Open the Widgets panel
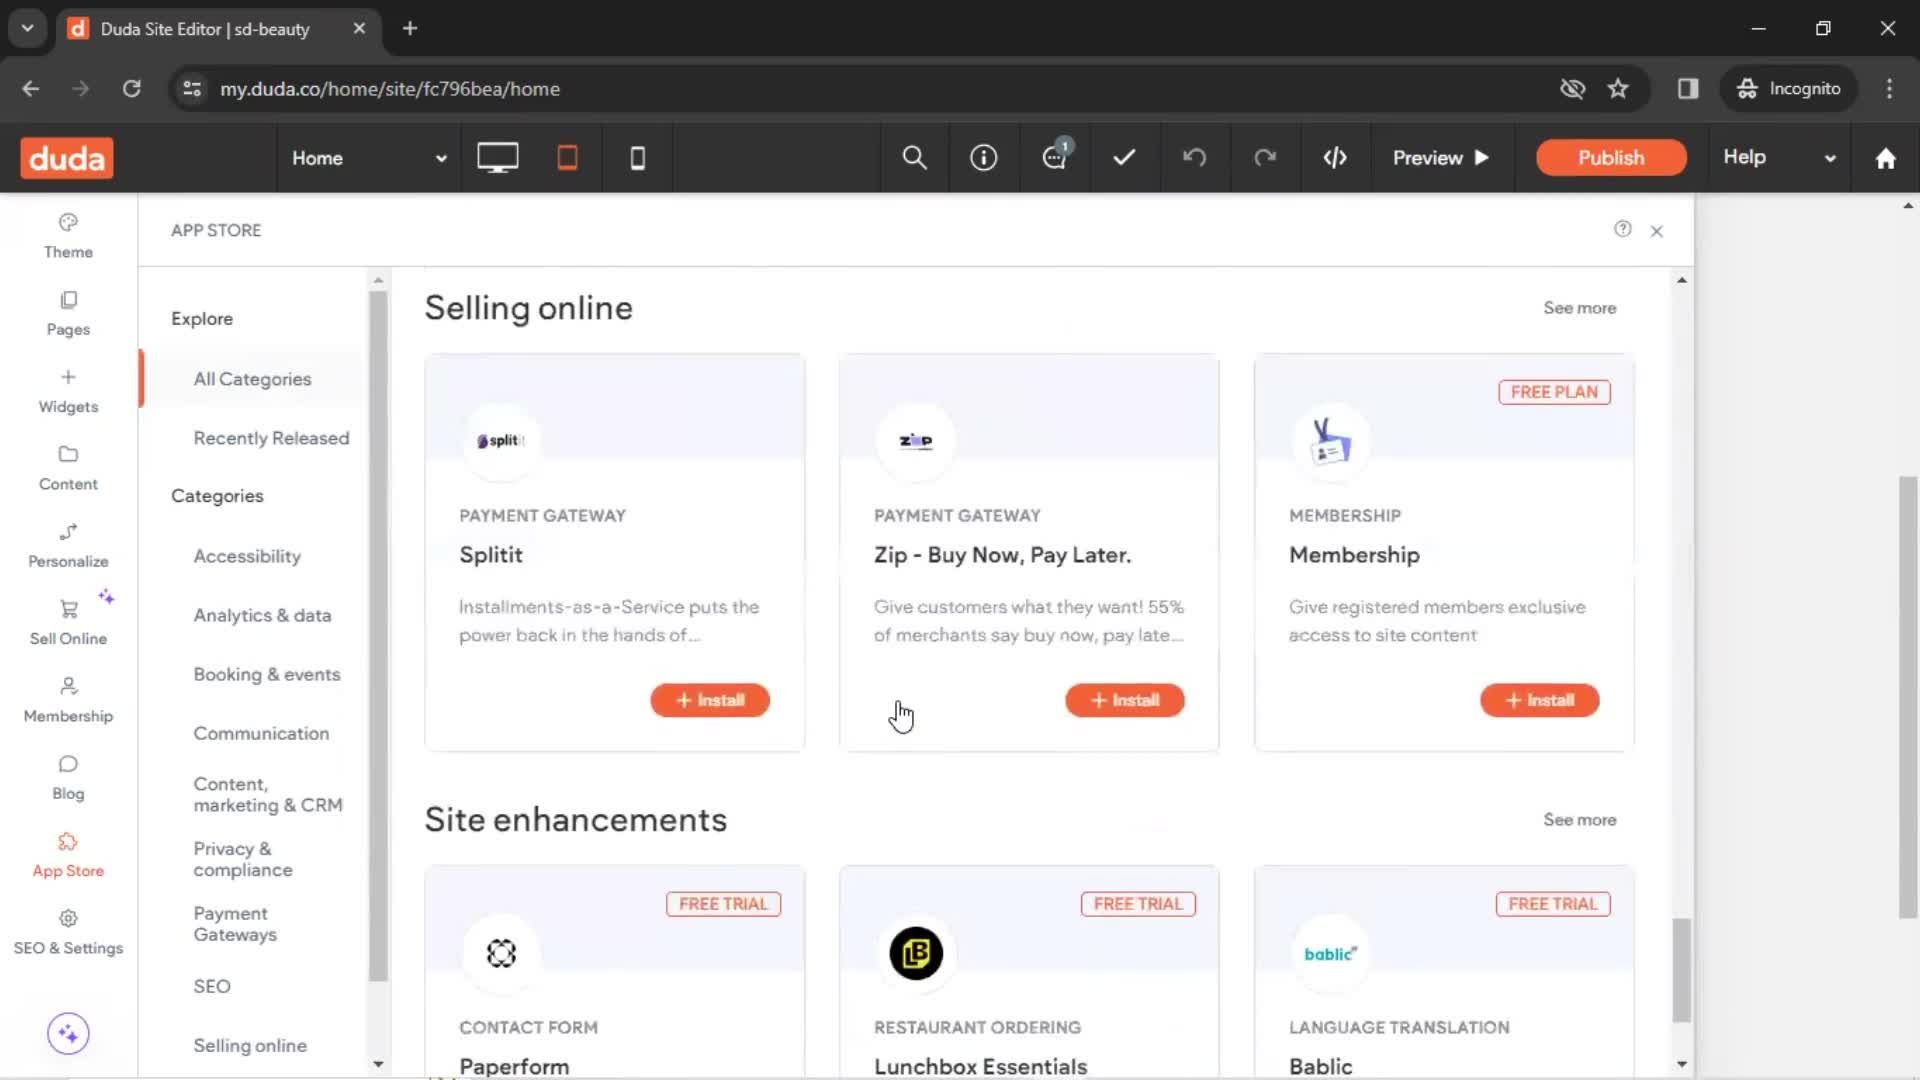1920x1080 pixels. [68, 391]
